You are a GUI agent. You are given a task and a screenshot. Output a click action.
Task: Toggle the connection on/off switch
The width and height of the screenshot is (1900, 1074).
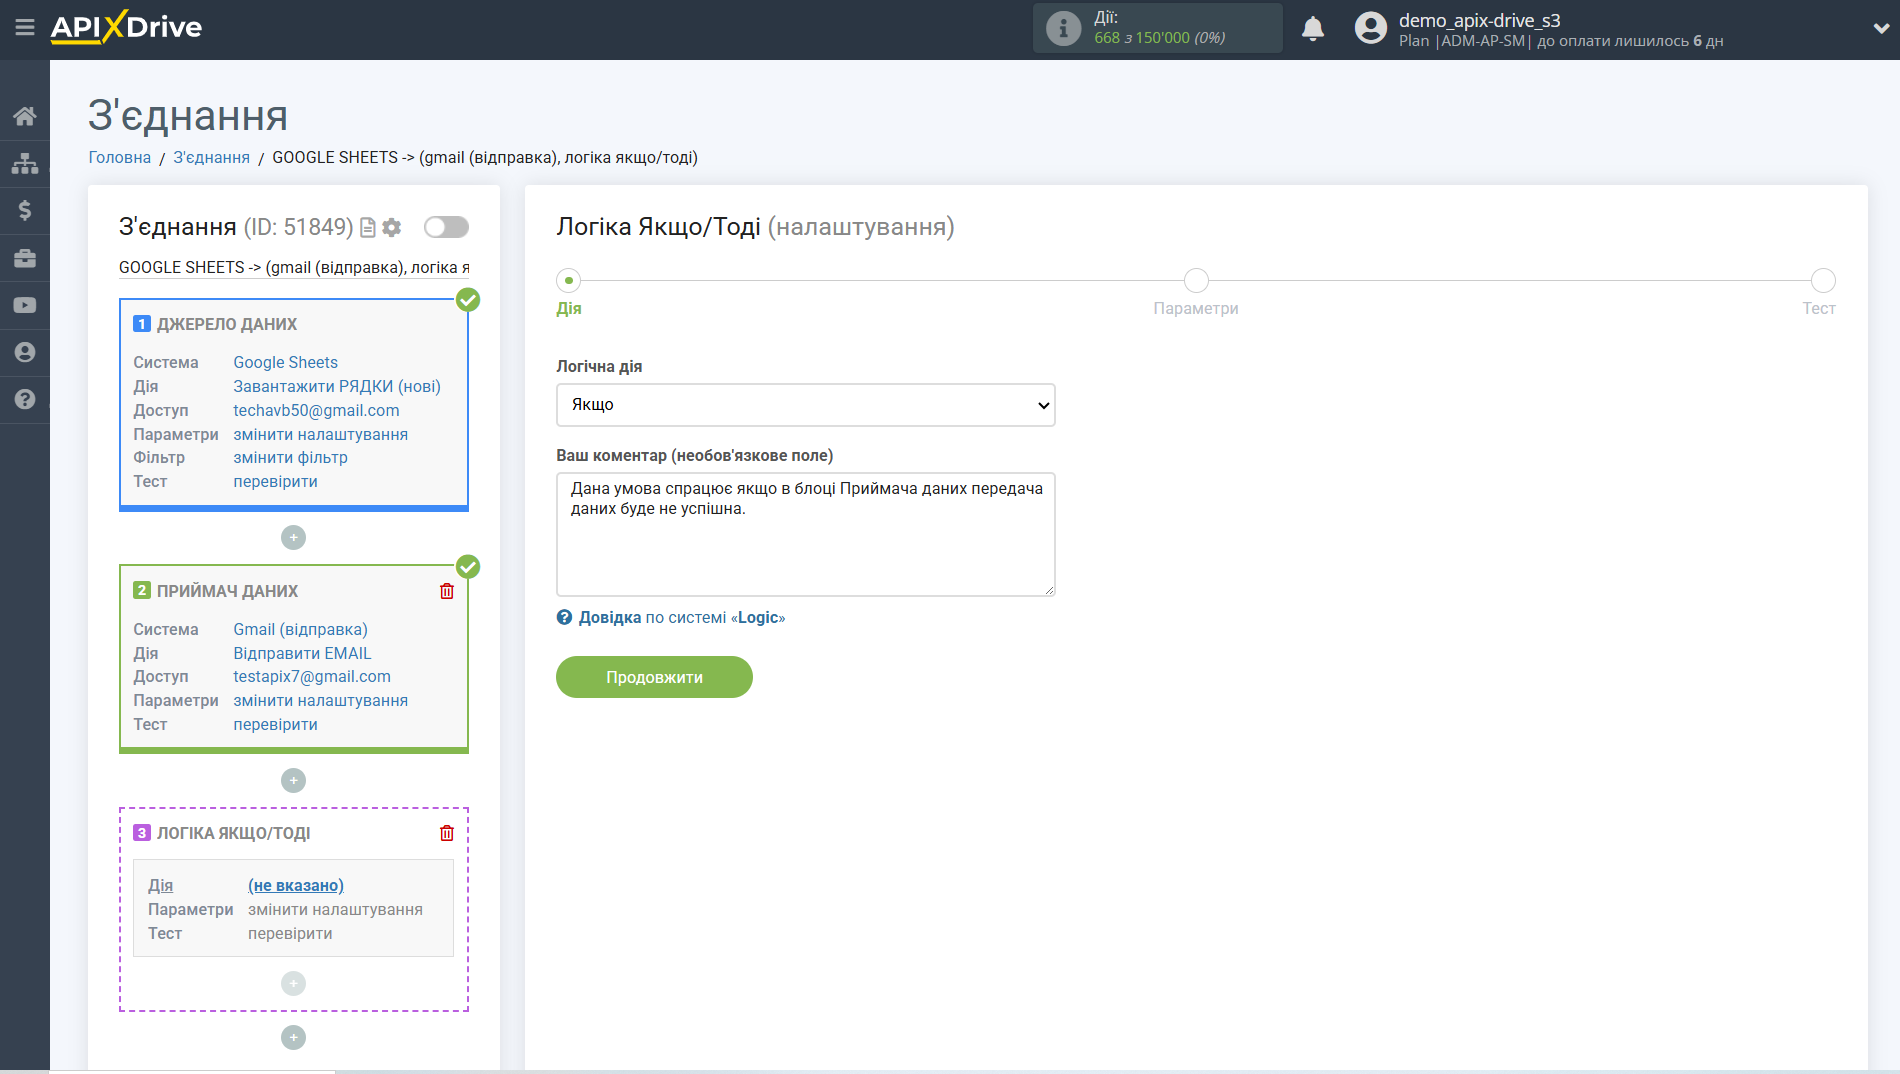coord(446,227)
